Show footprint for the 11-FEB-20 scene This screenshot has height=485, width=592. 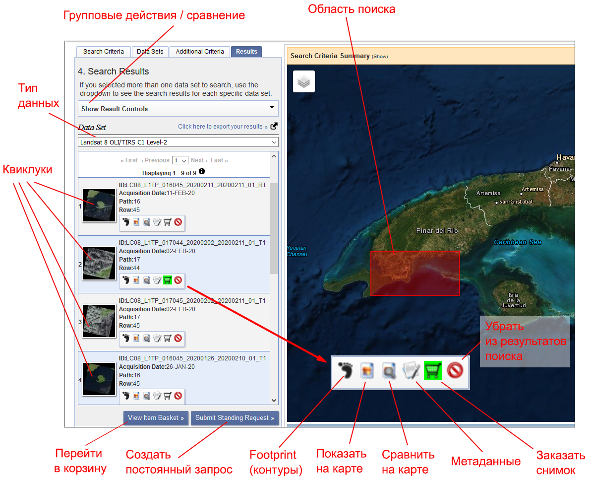[x=126, y=222]
